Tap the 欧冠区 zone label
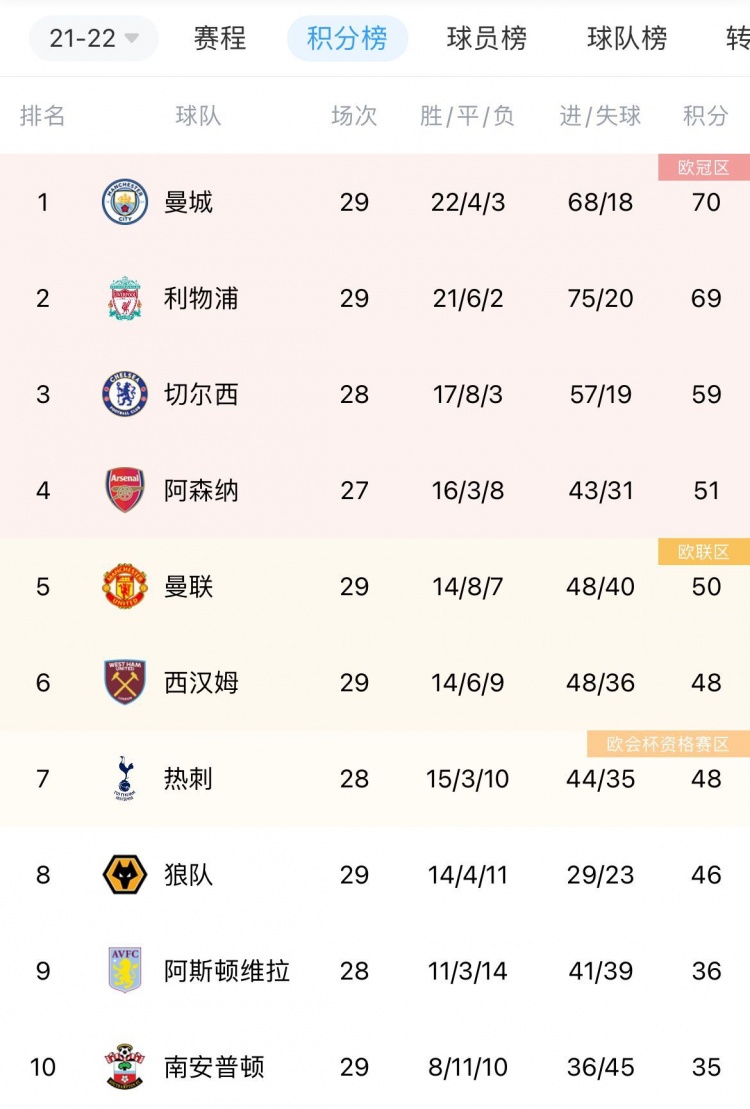750x1109 pixels. pyautogui.click(x=704, y=168)
